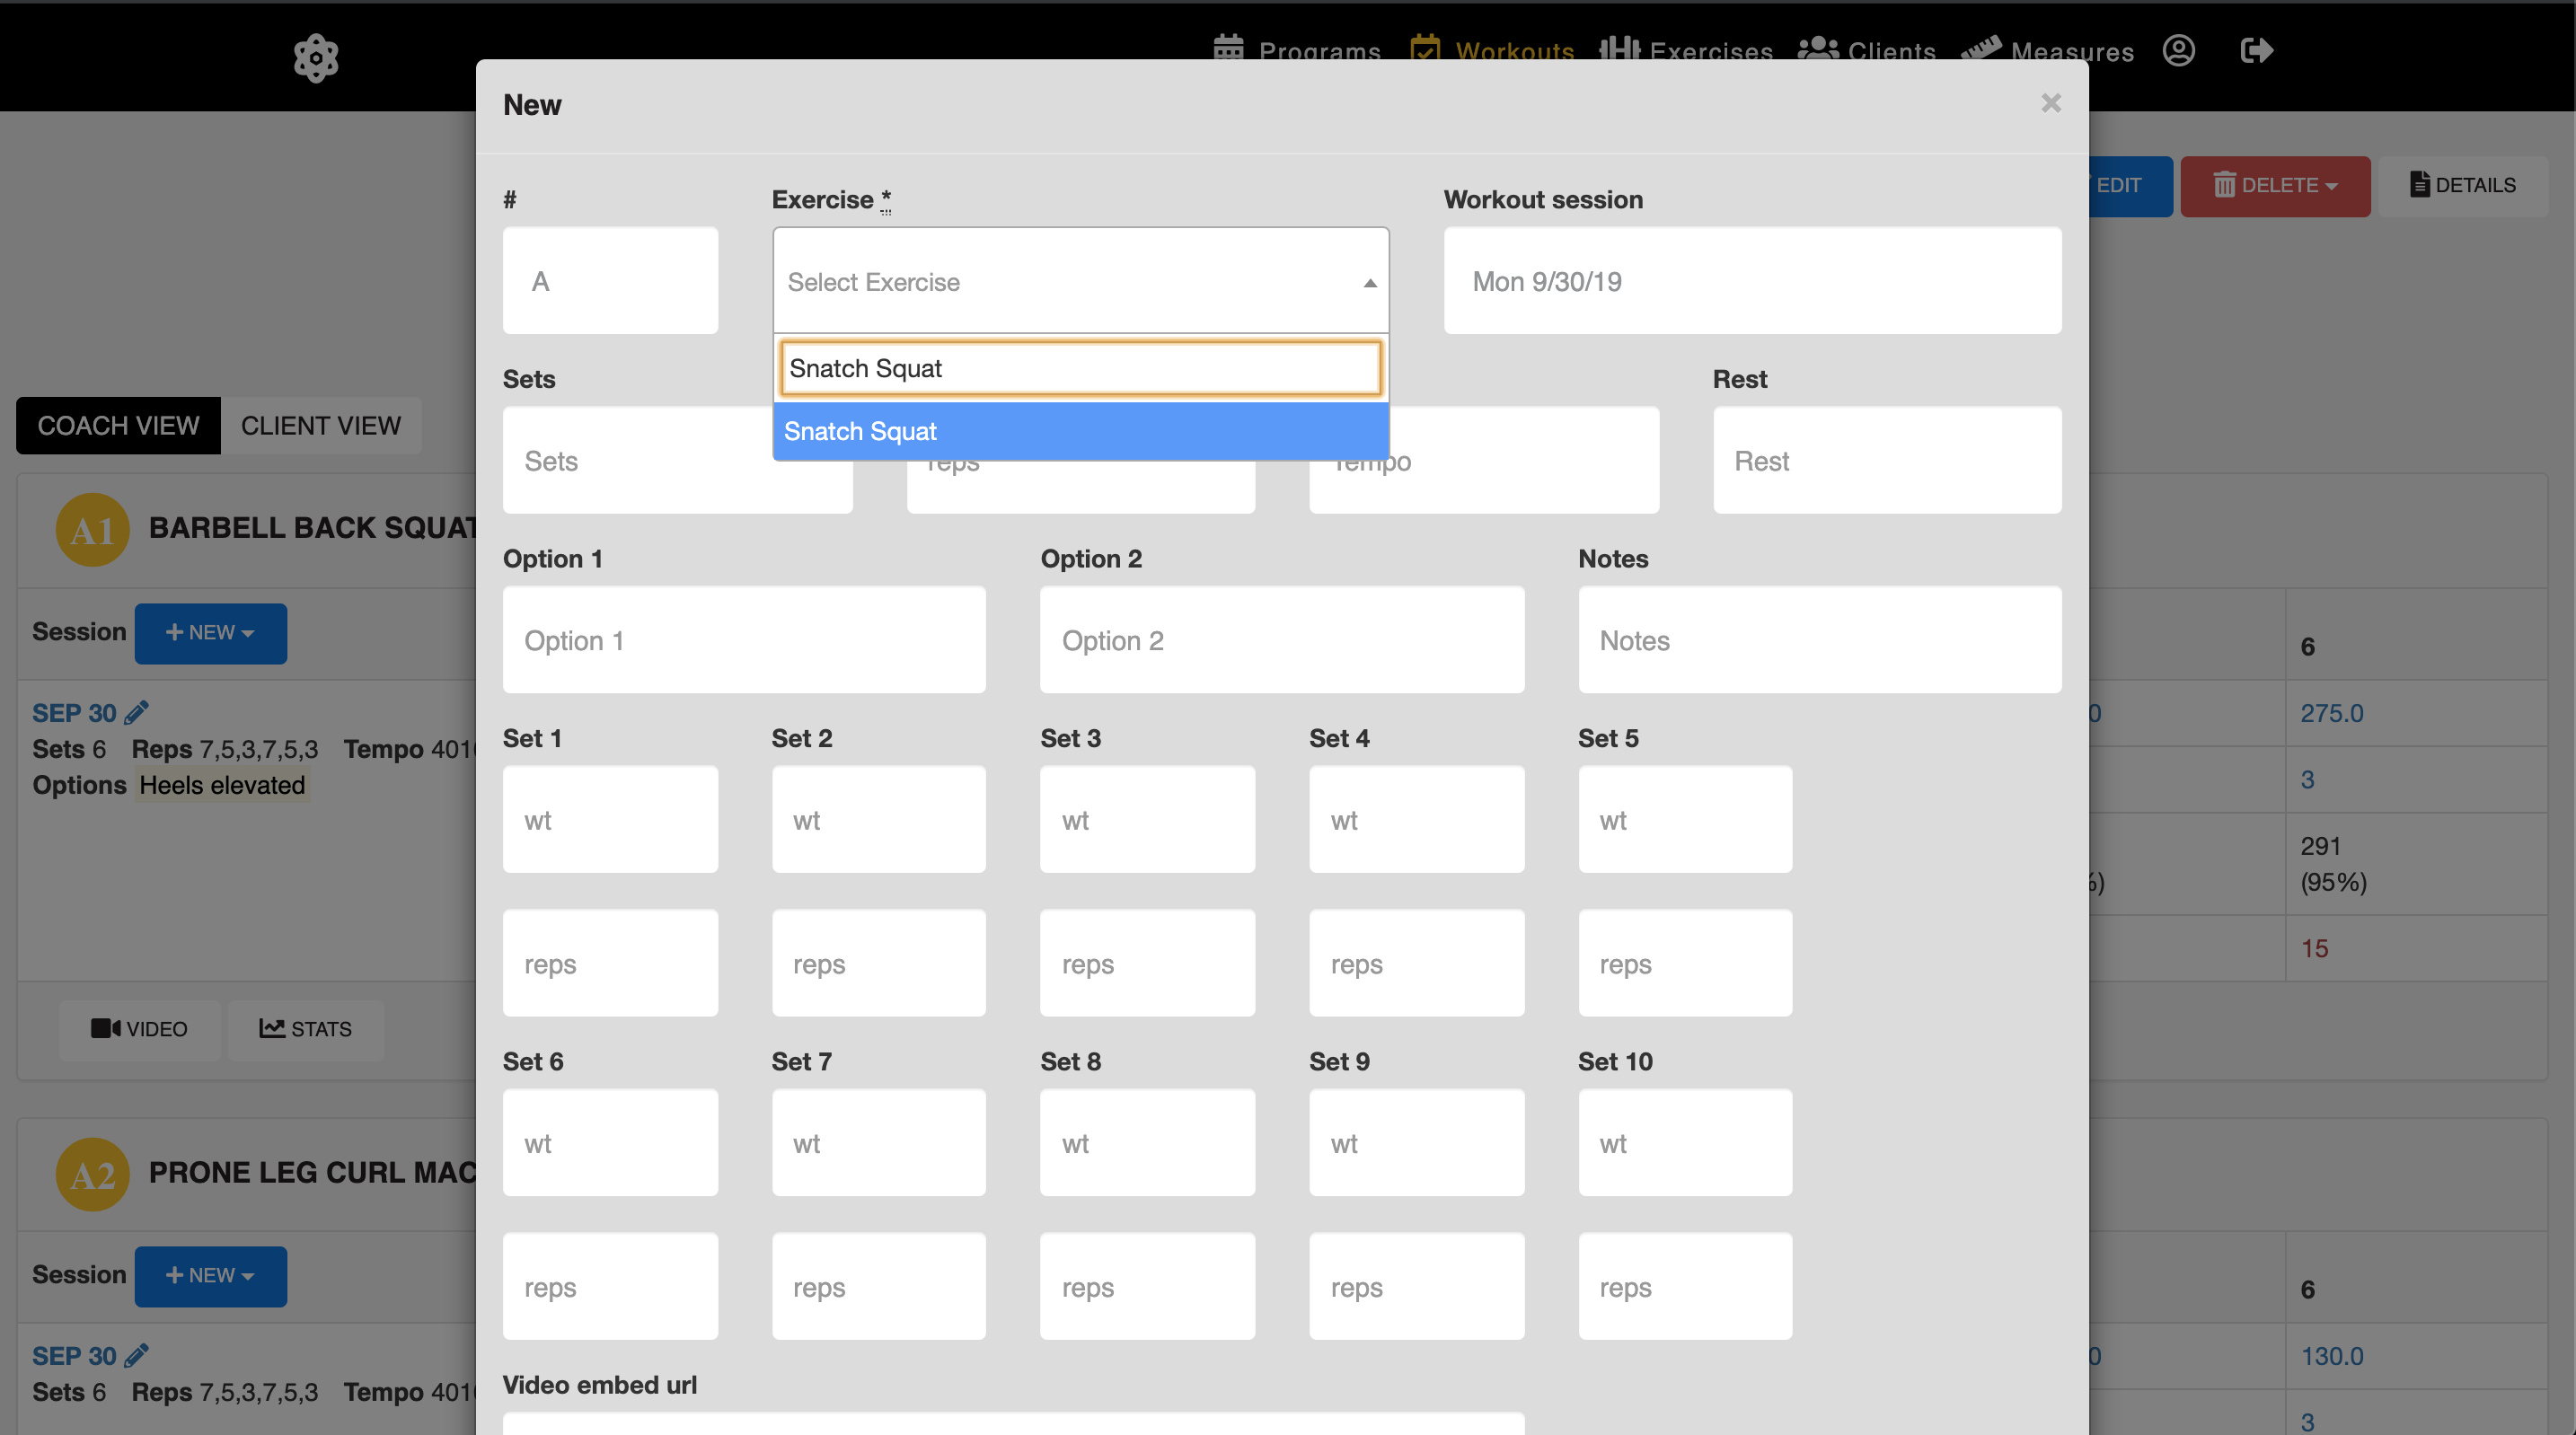This screenshot has height=1435, width=2576.
Task: Click the 130.0 weight value
Action: click(x=2332, y=1356)
